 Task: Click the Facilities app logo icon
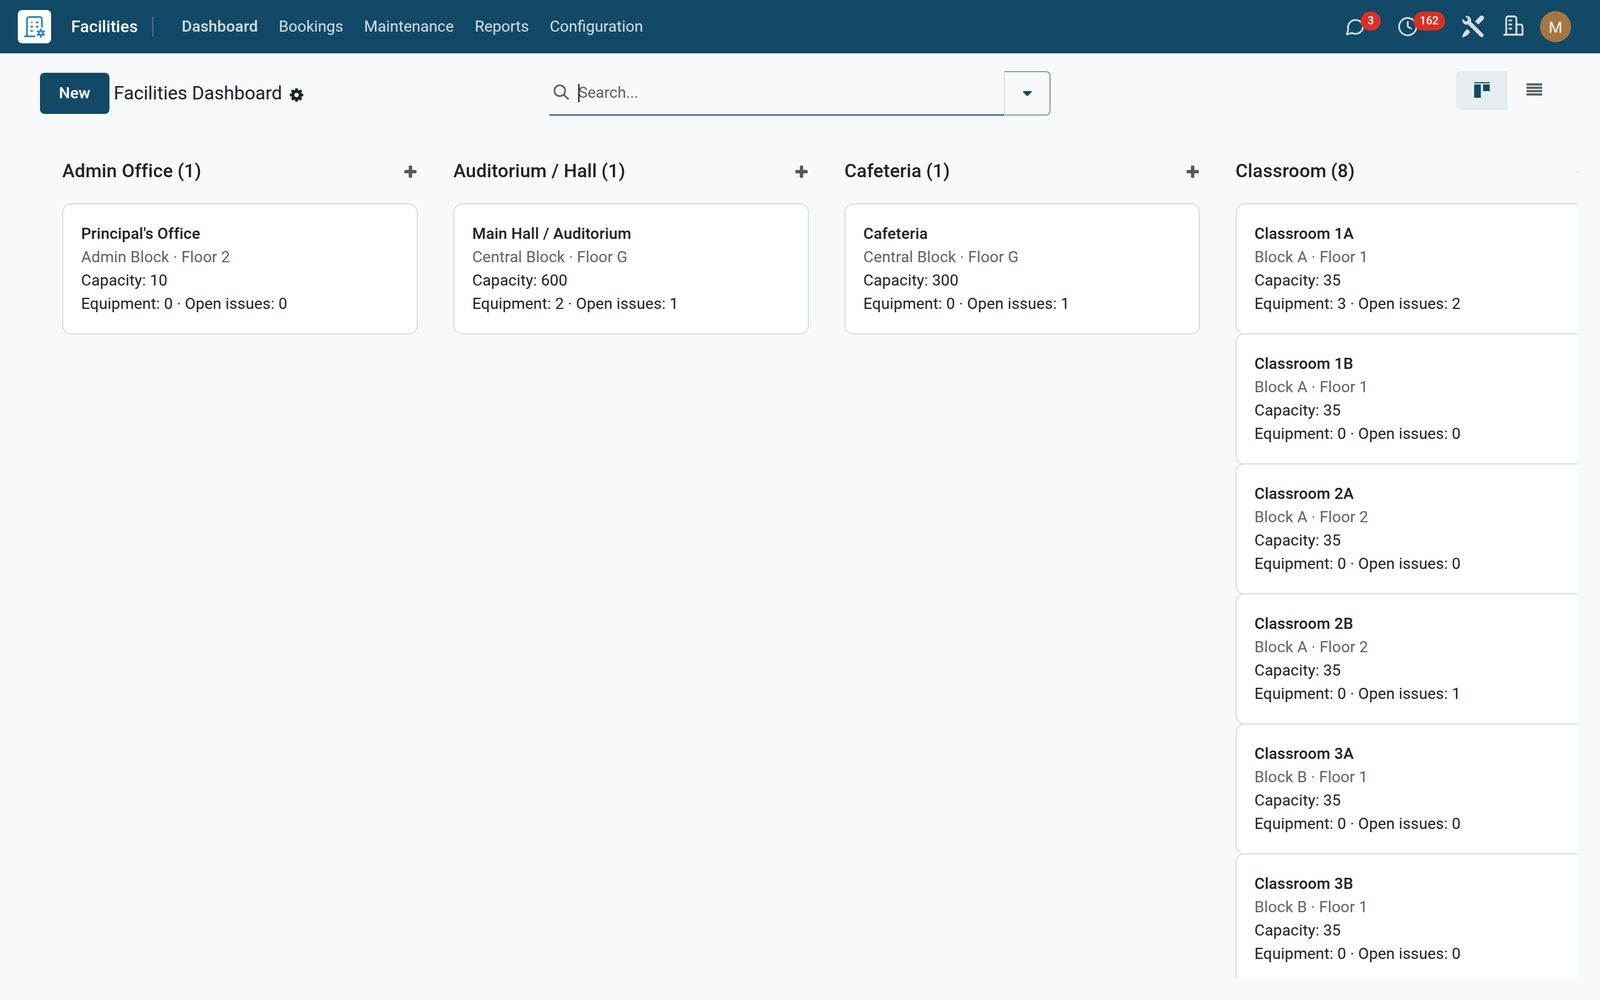pos(34,26)
